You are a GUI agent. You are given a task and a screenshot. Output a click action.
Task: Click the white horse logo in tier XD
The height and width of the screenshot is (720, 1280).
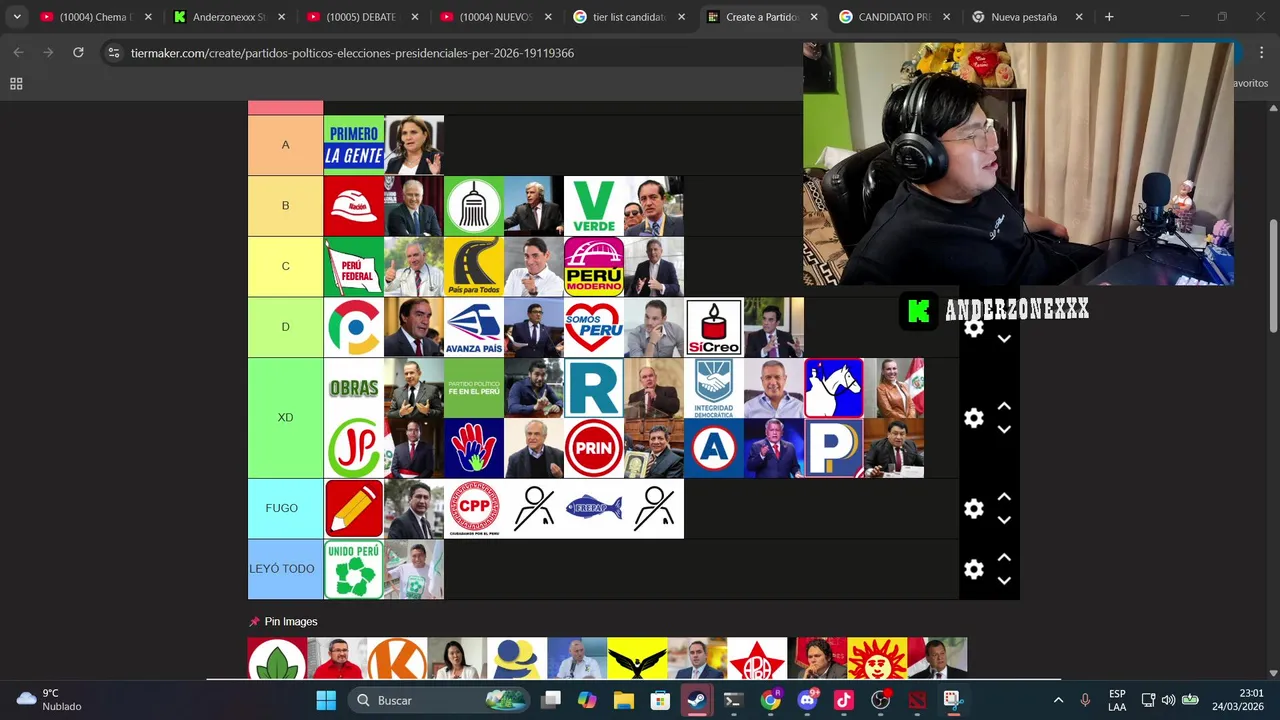coord(834,388)
